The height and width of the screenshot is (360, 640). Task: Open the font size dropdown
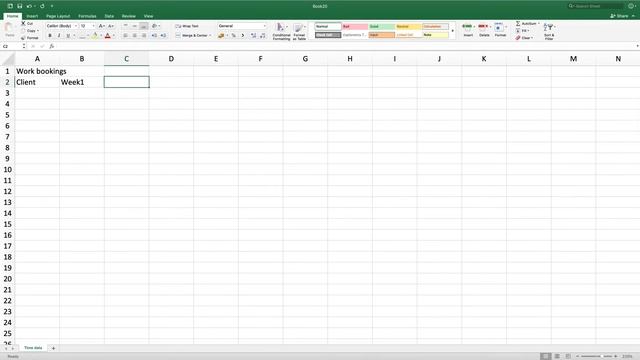point(93,26)
